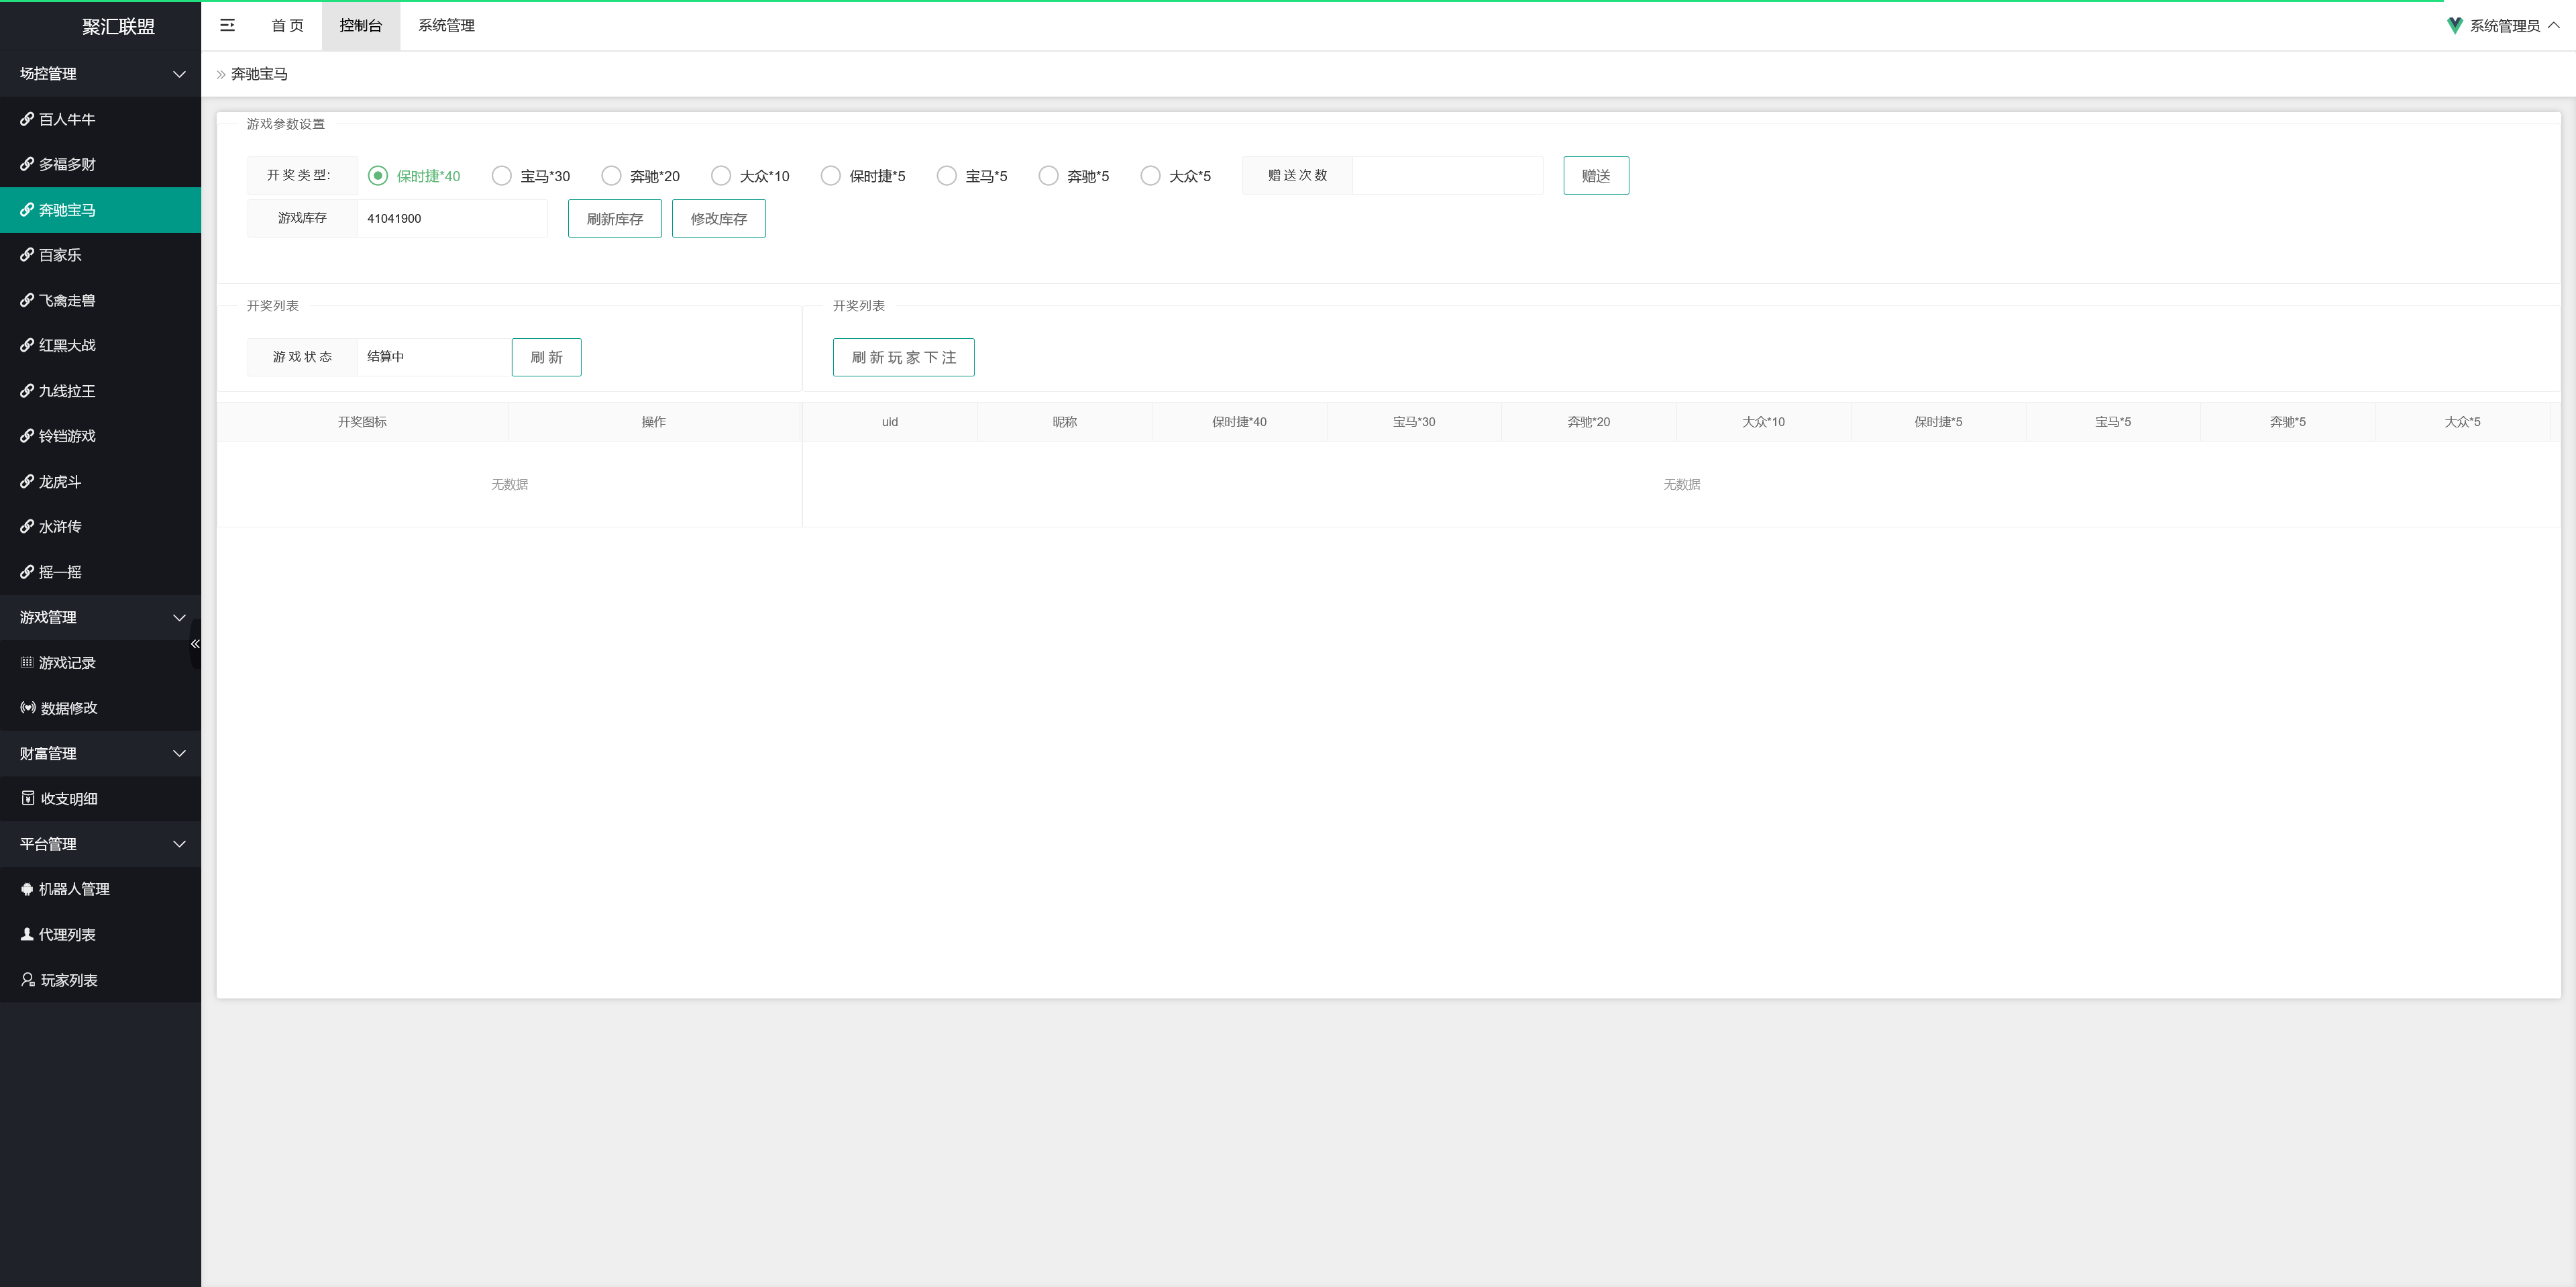
Task: Click the sidebar collapse double-arrow handle
Action: point(195,644)
